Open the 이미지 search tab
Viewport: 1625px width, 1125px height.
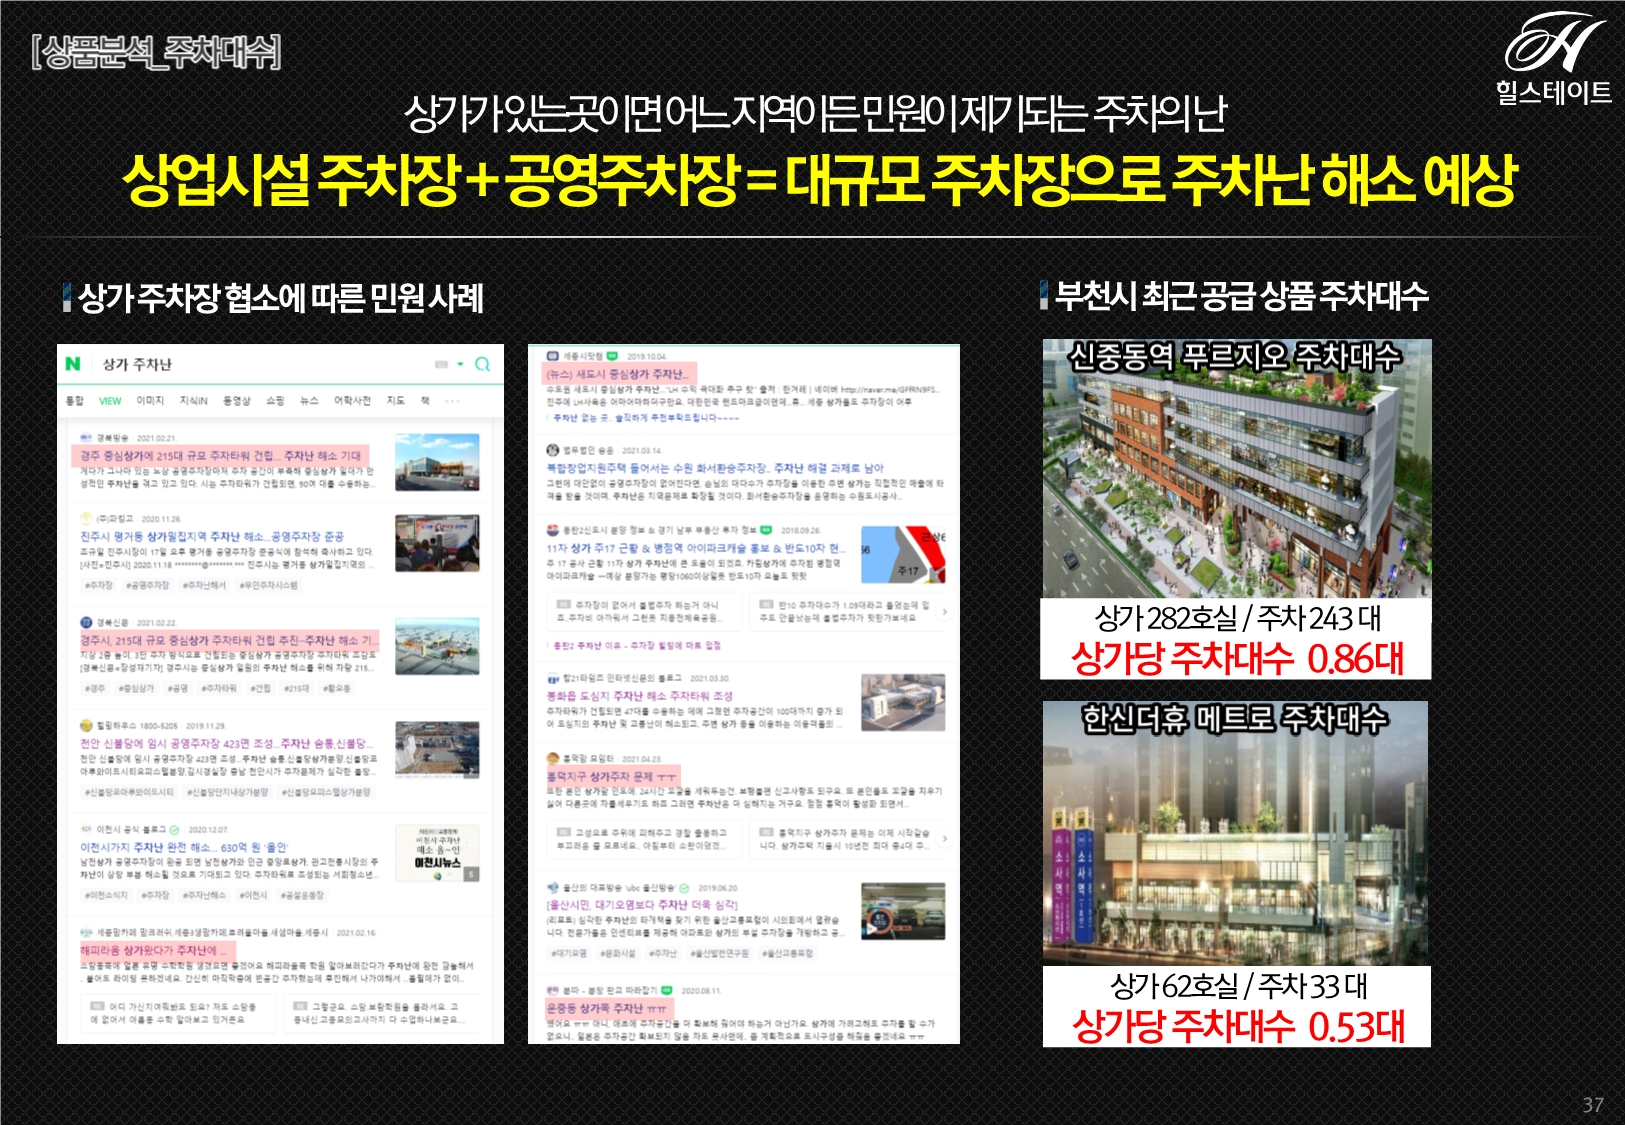(150, 401)
